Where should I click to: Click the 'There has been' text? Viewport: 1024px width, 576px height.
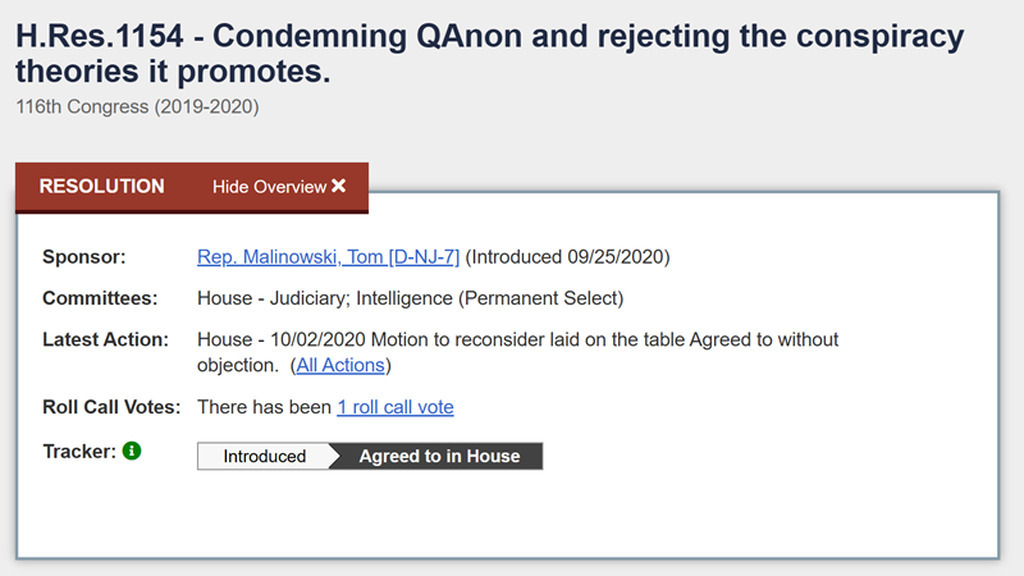coord(264,407)
